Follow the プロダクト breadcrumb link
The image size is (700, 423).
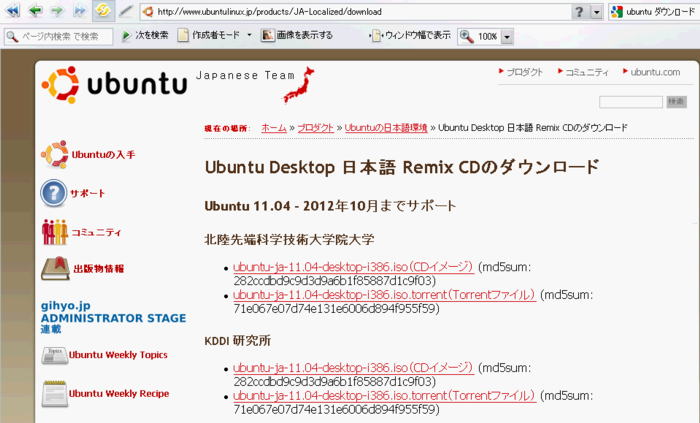[x=316, y=128]
